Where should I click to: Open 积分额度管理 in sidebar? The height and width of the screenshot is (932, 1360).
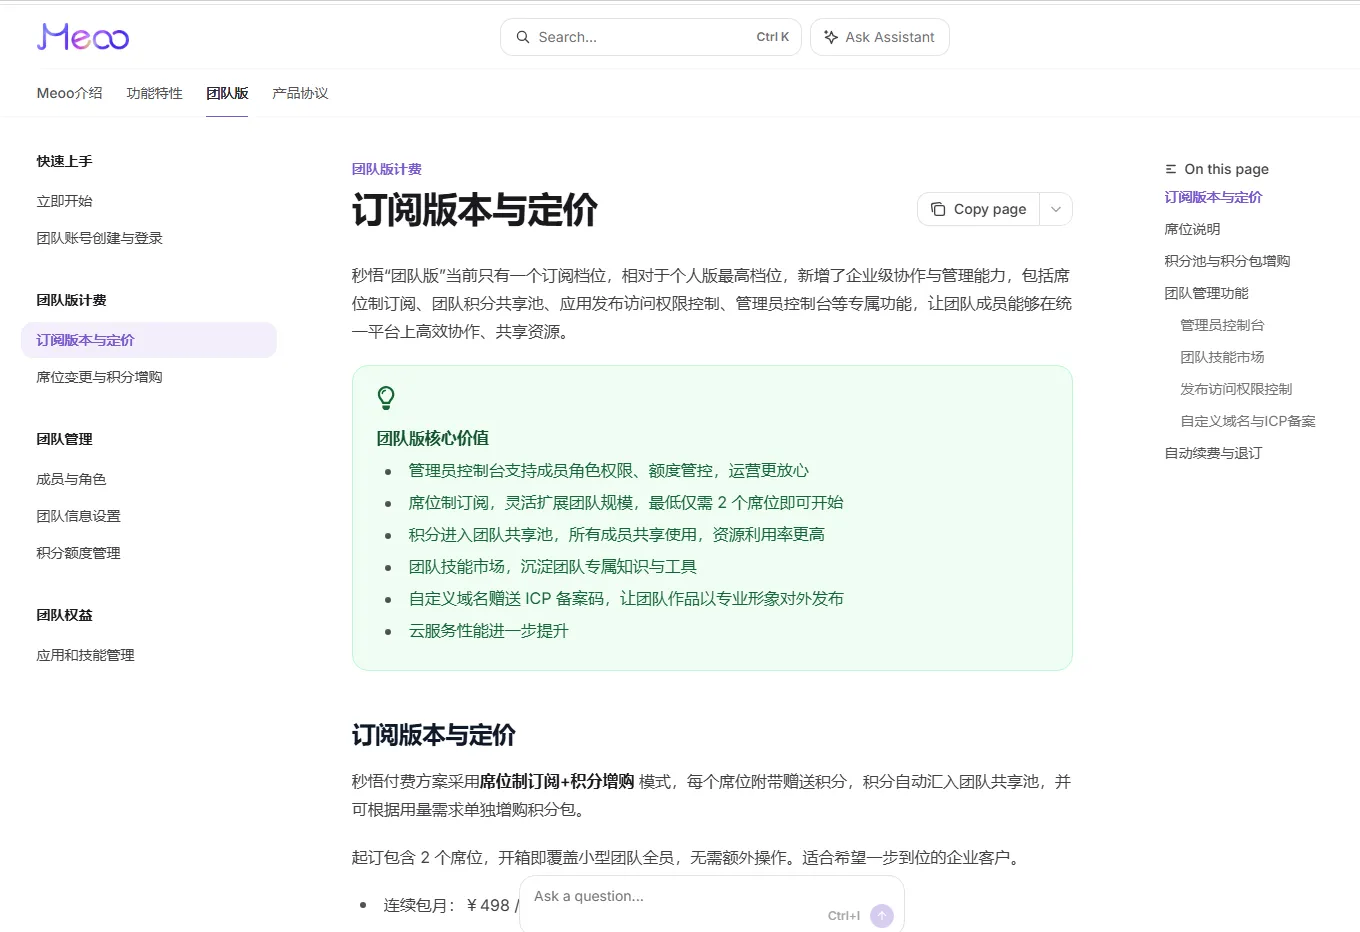point(79,553)
